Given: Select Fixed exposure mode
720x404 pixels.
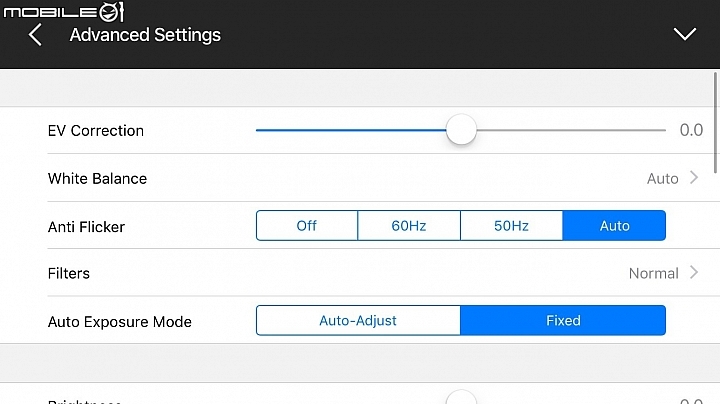Looking at the screenshot, I should (563, 320).
